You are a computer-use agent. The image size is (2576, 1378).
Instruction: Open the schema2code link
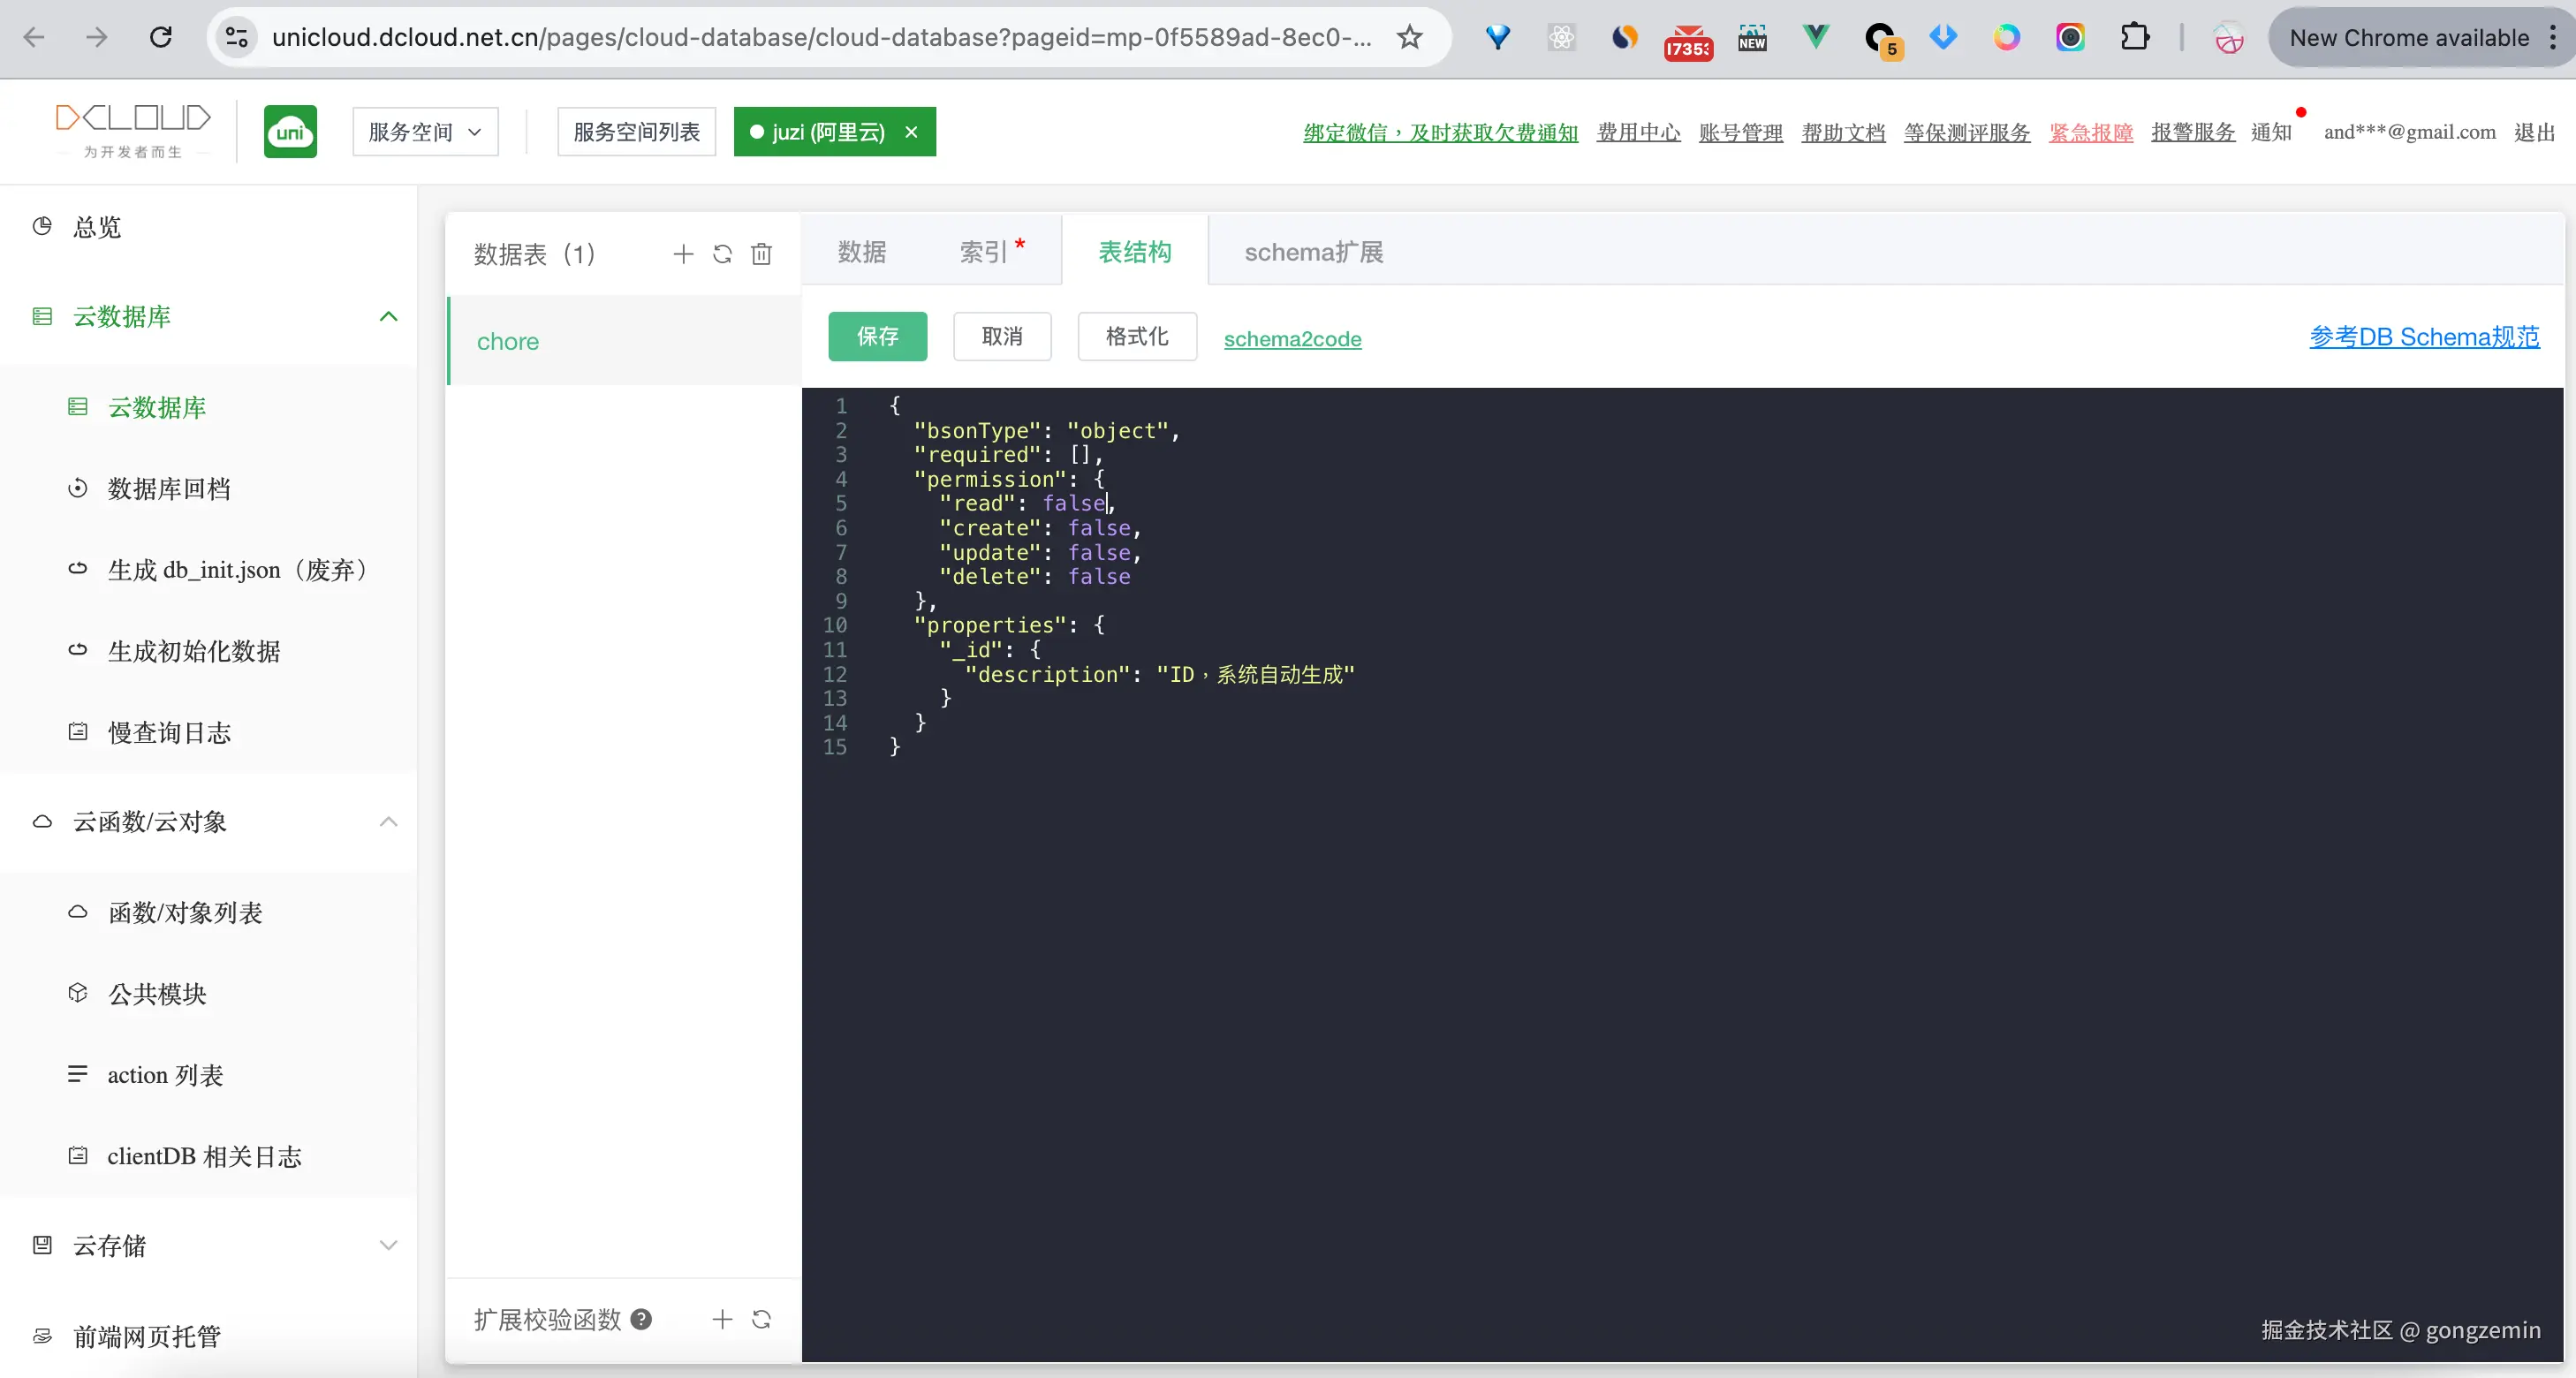[1292, 339]
